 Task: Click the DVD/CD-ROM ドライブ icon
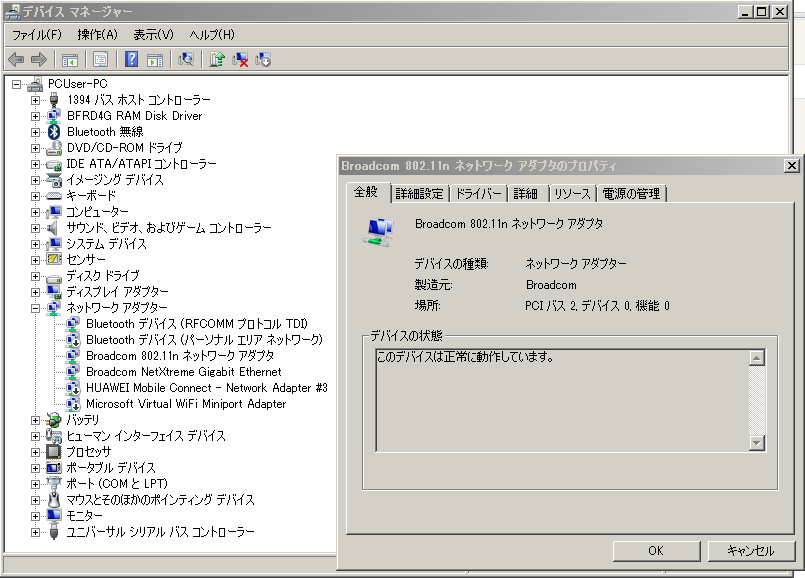(x=54, y=148)
